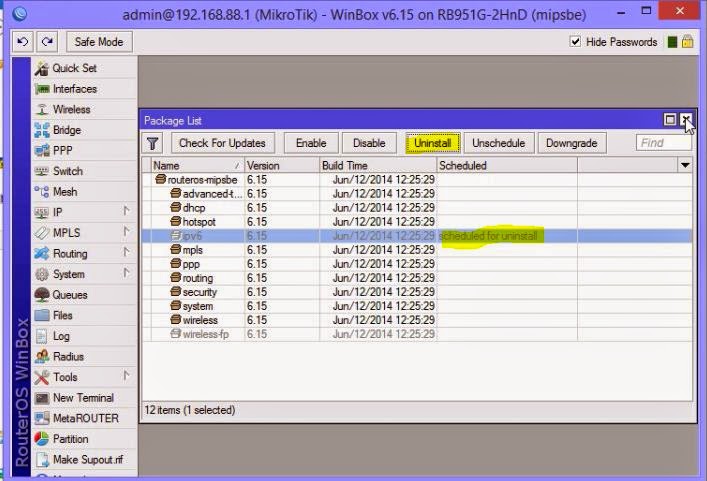Expand the Tools submenu arrow
Image resolution: width=707 pixels, height=481 pixels.
tap(127, 376)
